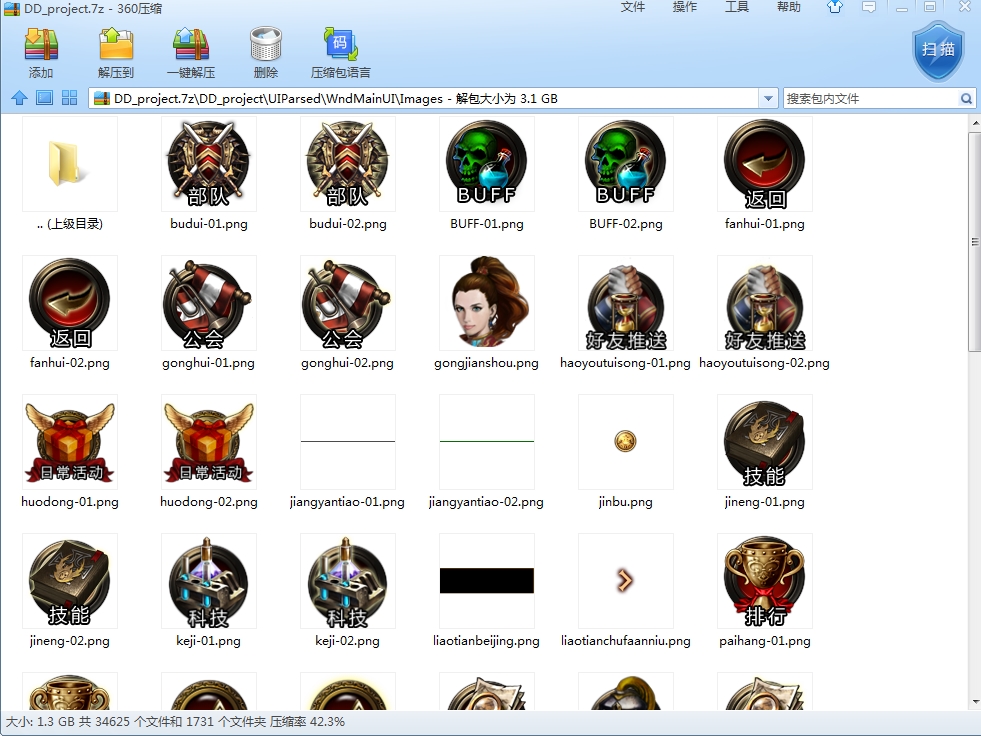Go up one level with the blue arrow
Viewport: 981px width, 736px height.
tap(19, 98)
